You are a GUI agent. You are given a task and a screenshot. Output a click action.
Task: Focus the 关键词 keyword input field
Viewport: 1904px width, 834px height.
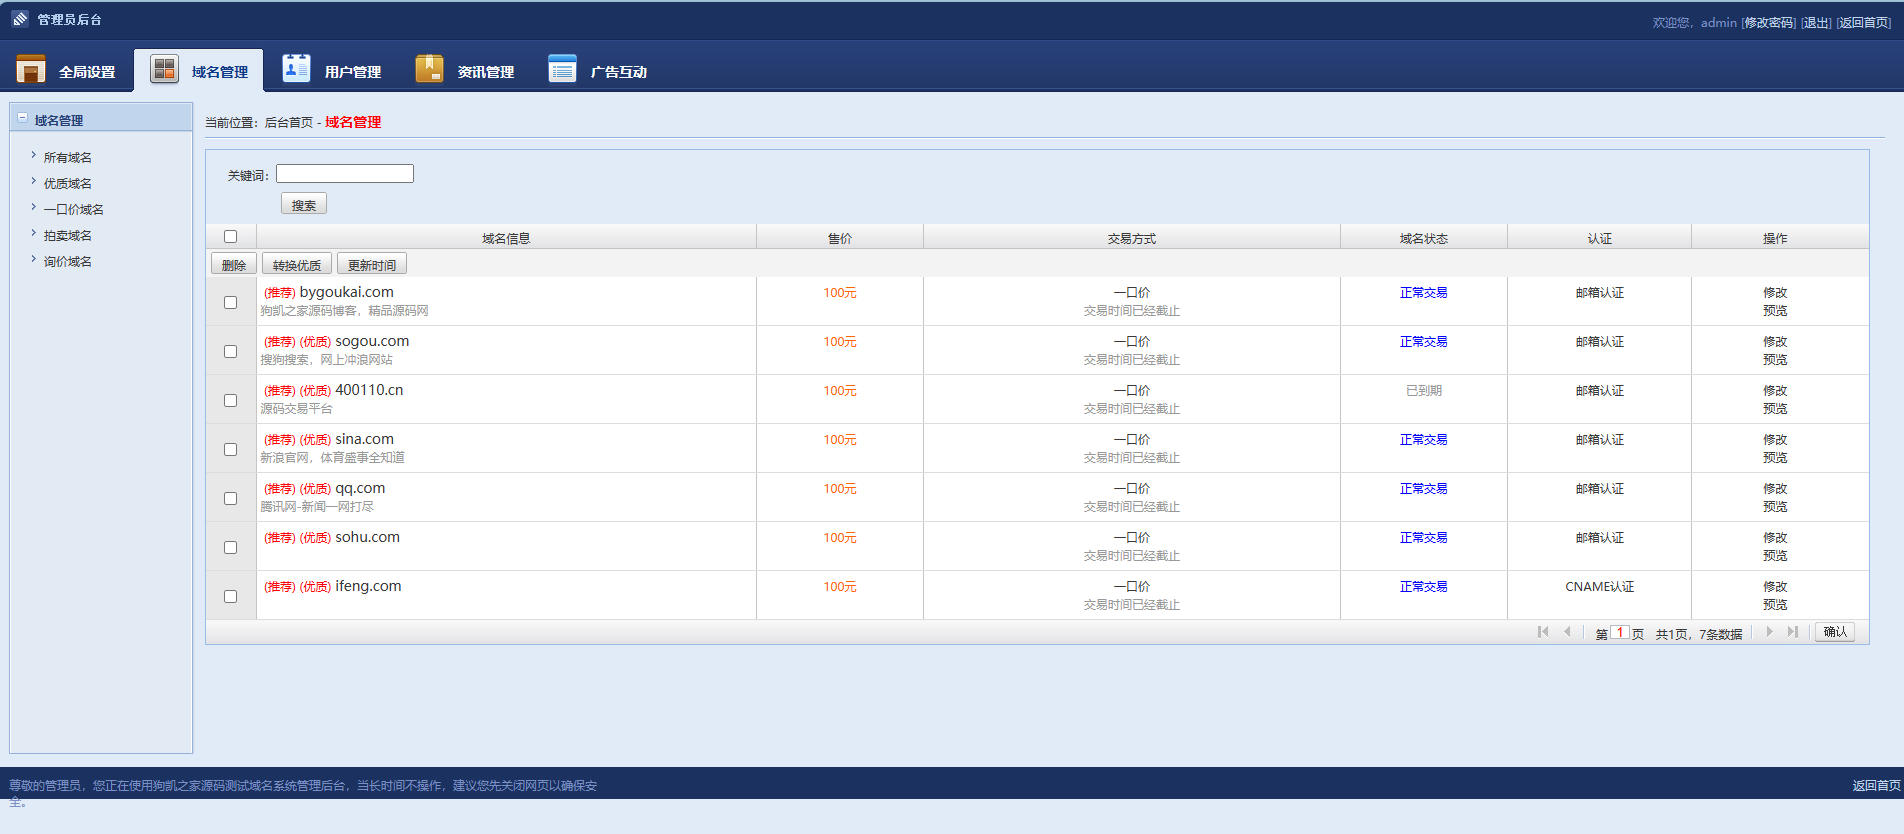[x=345, y=174]
